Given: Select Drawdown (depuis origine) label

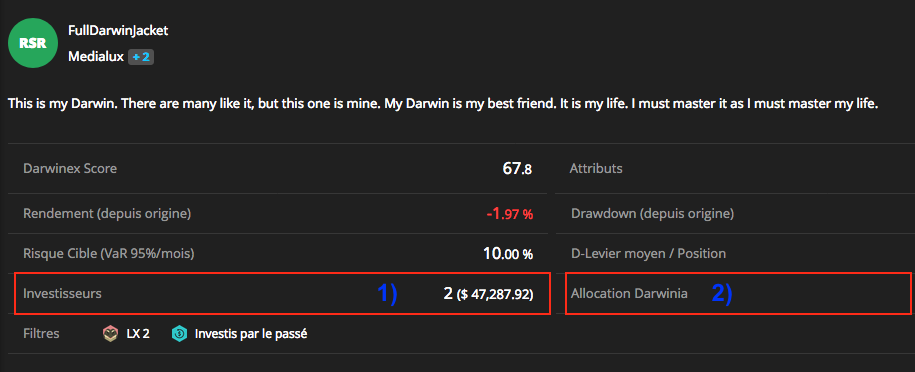Looking at the screenshot, I should [x=652, y=214].
